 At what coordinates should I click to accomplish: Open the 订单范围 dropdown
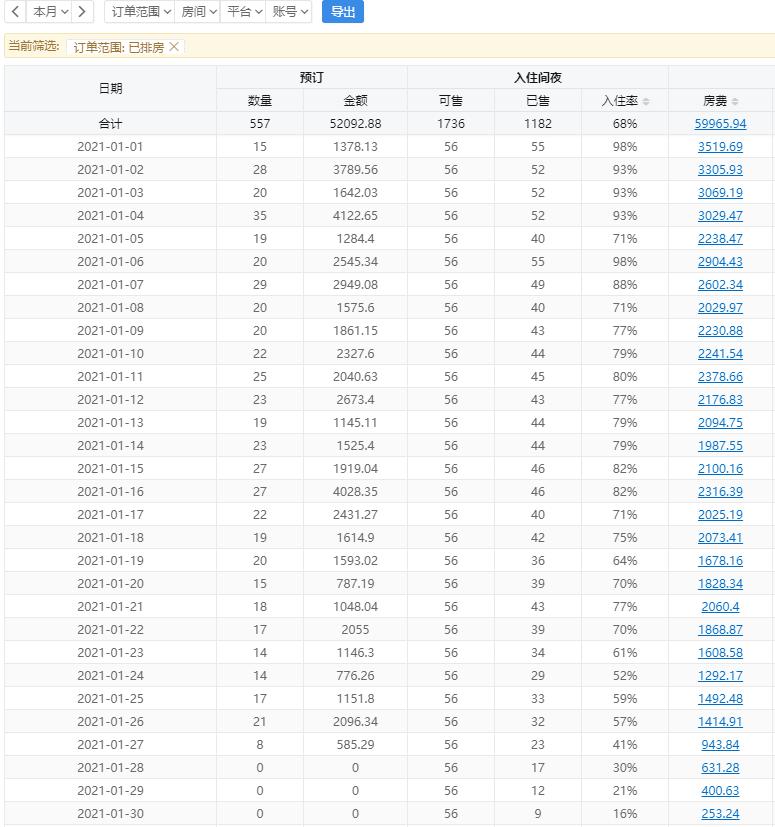[140, 12]
